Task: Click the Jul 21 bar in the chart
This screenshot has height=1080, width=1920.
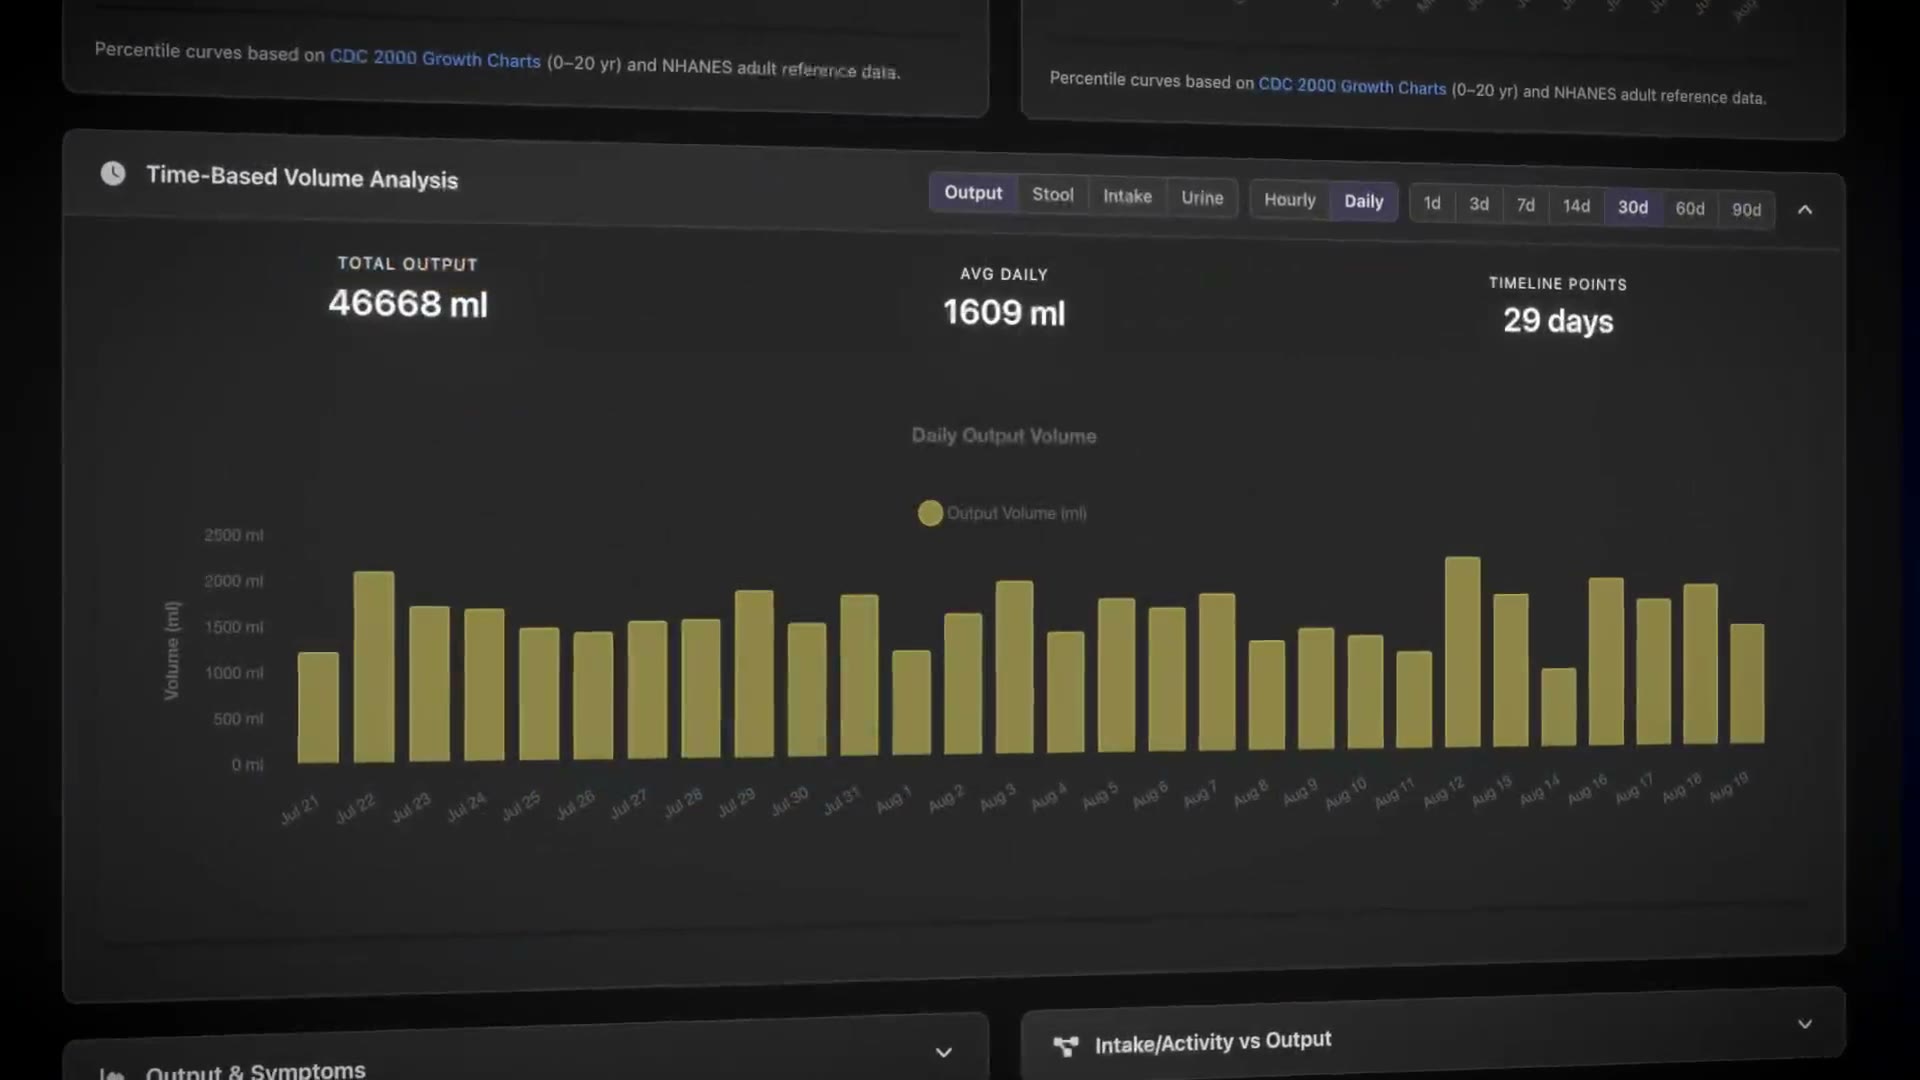Action: 318,707
